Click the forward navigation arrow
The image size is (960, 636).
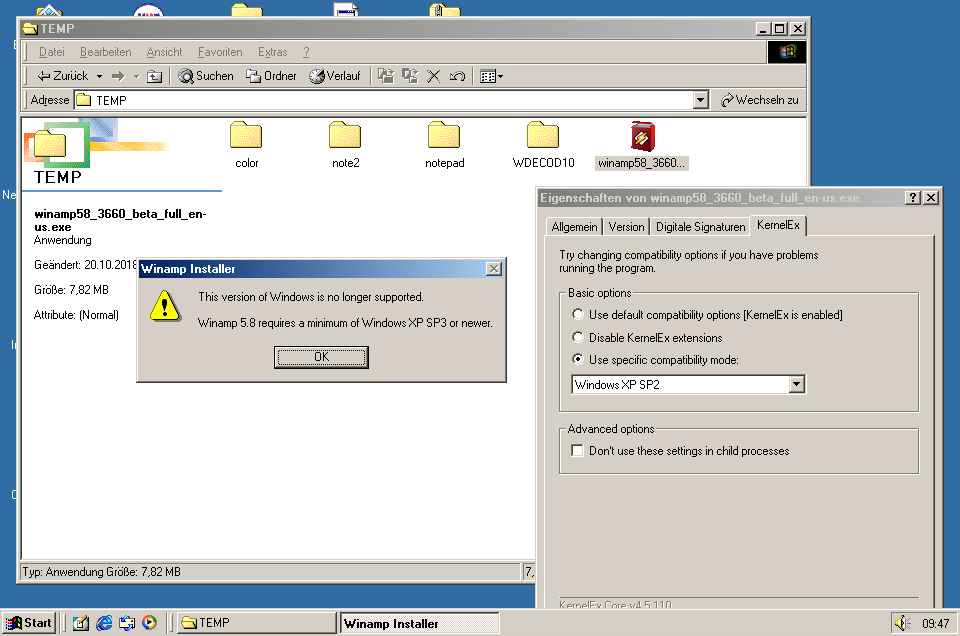click(118, 77)
